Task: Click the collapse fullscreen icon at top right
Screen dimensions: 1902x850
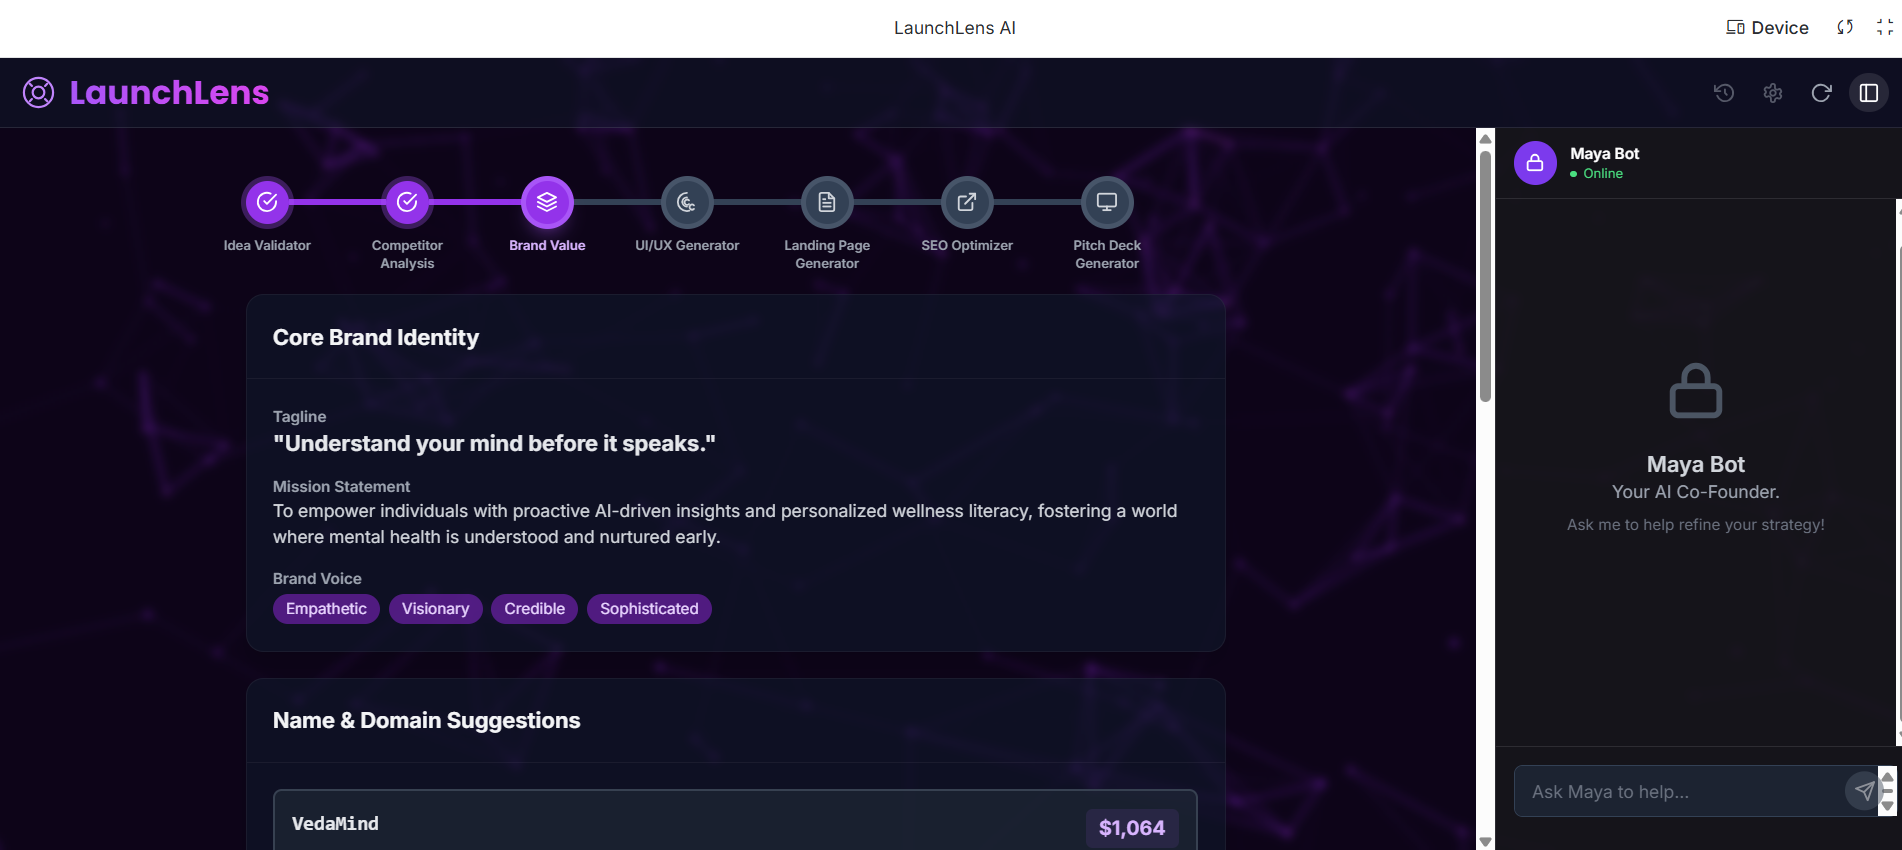Action: click(1885, 28)
